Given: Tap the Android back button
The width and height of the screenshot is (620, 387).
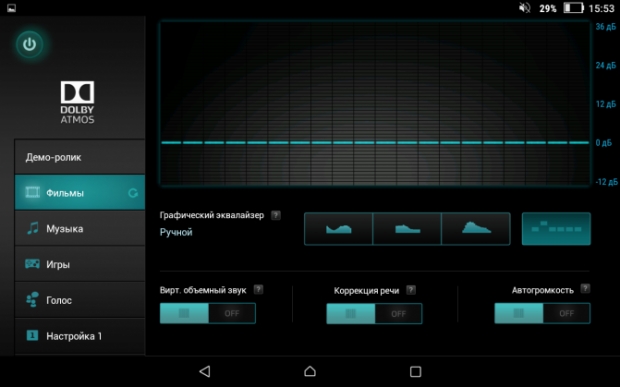Looking at the screenshot, I should click(x=205, y=371).
